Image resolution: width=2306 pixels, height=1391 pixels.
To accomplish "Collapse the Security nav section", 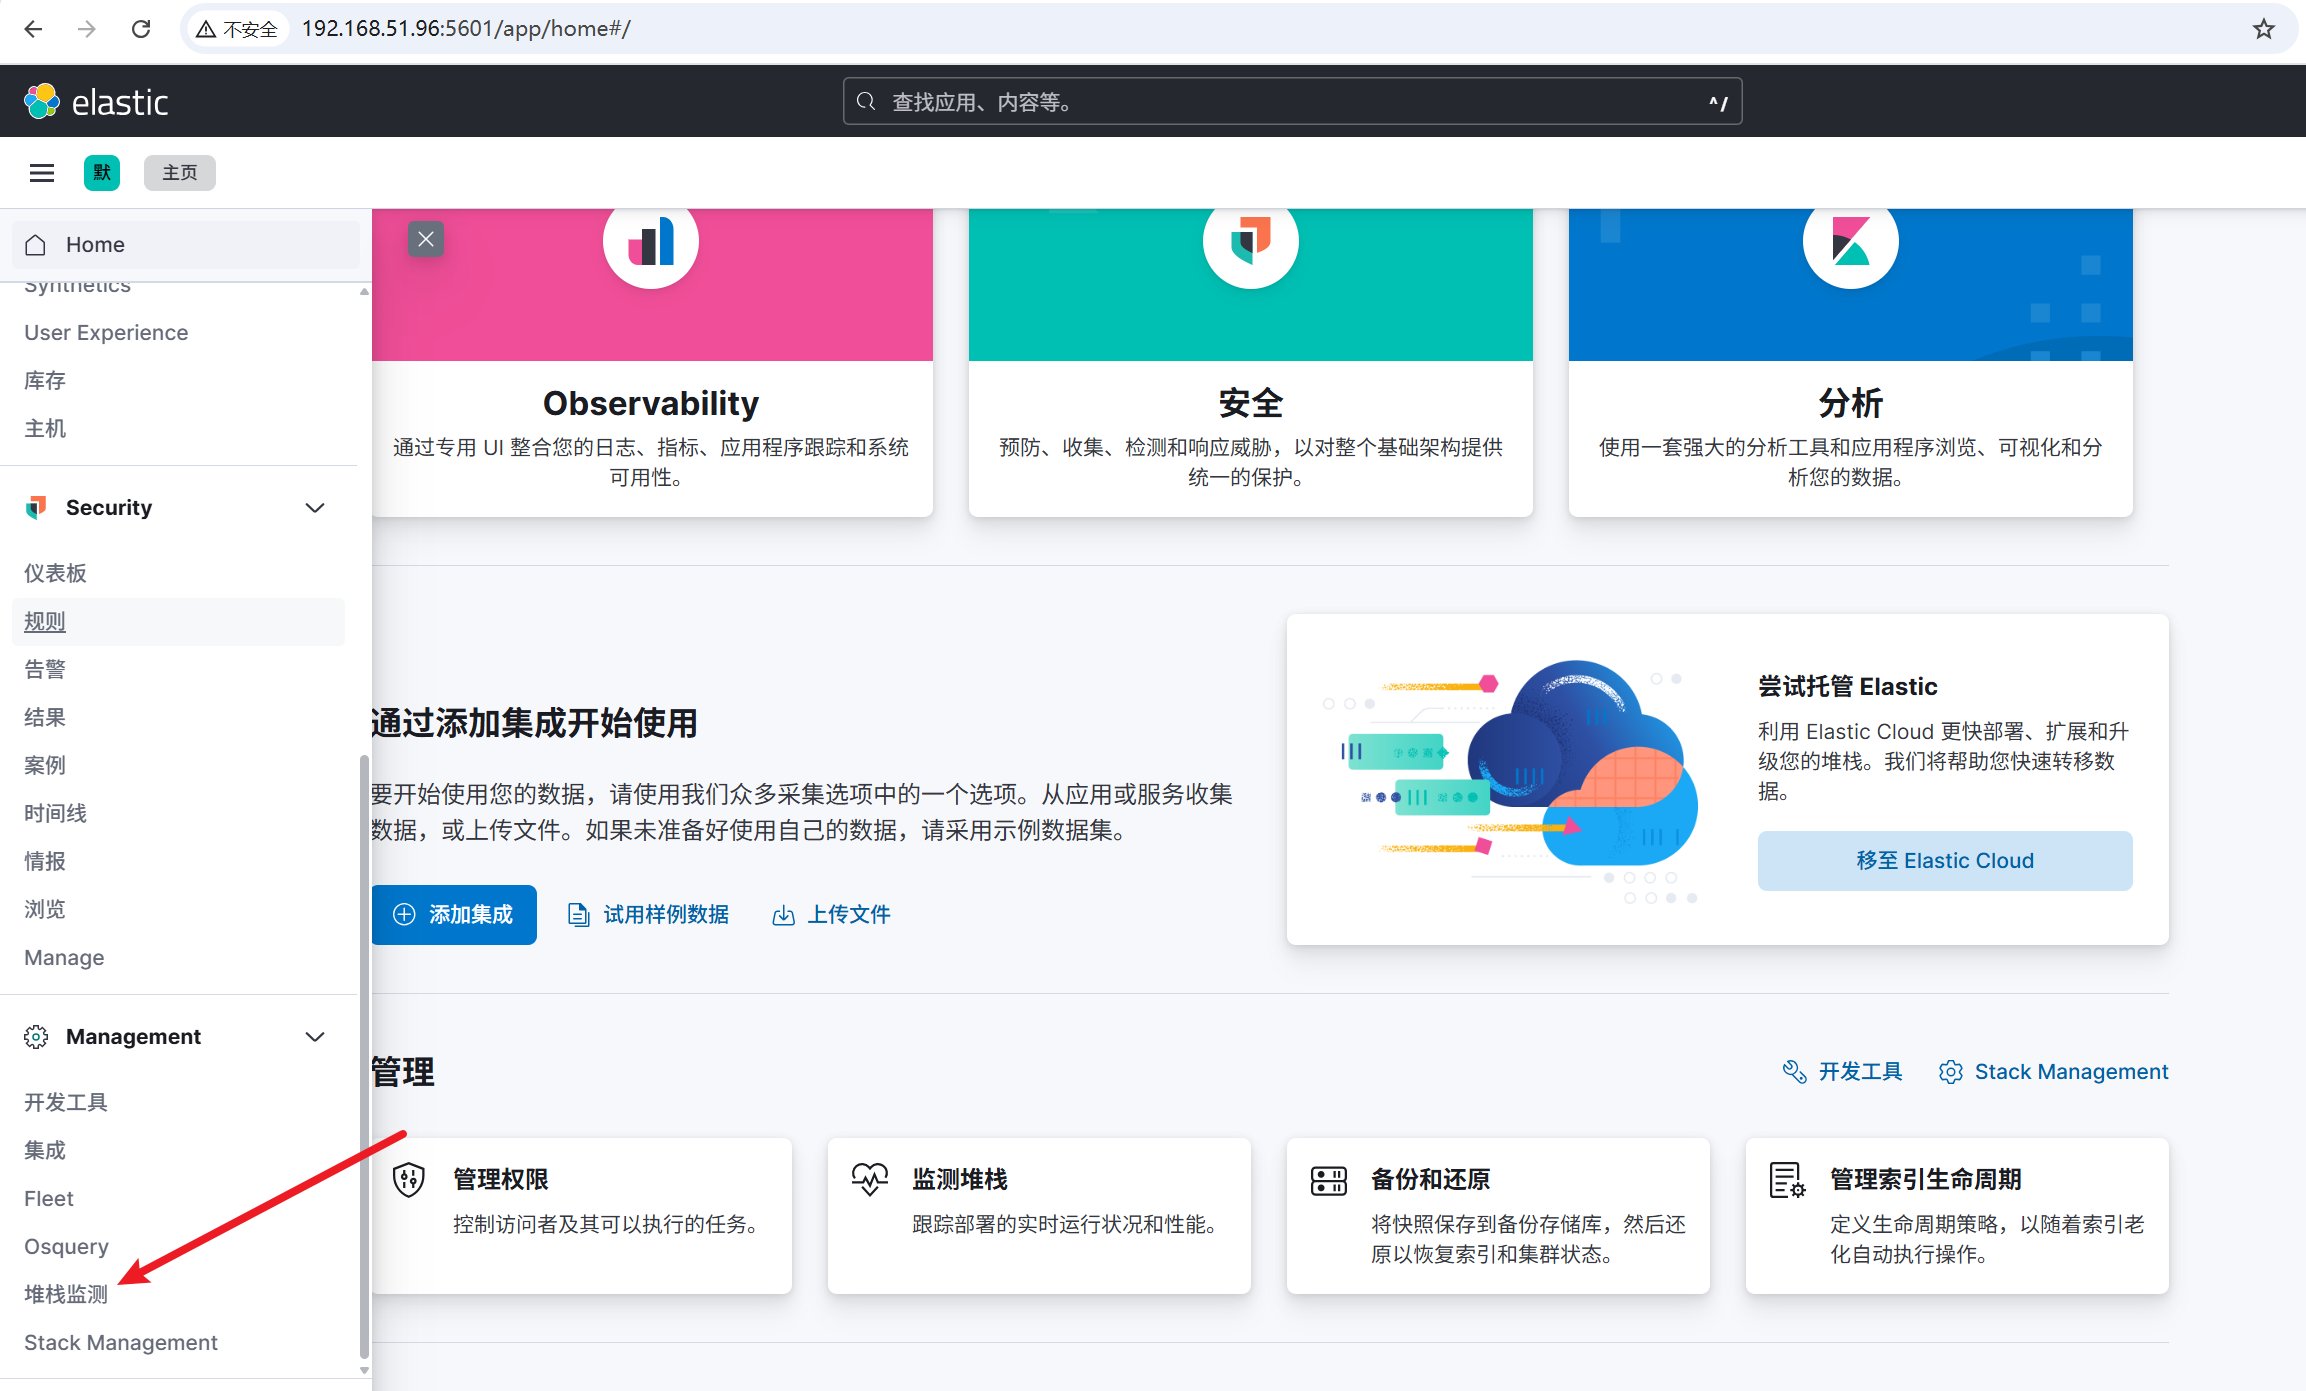I will (x=315, y=508).
